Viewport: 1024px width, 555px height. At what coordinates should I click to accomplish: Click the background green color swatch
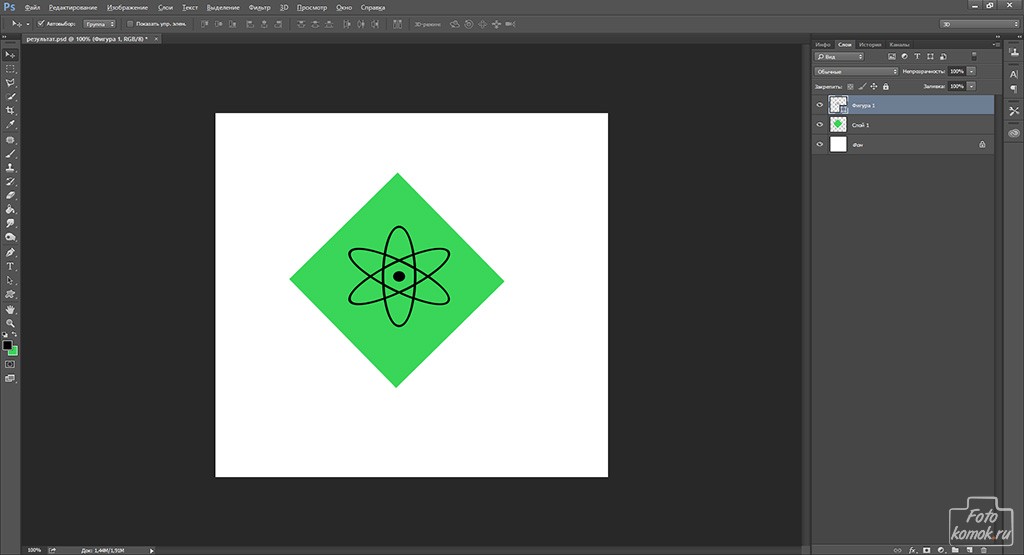14,352
